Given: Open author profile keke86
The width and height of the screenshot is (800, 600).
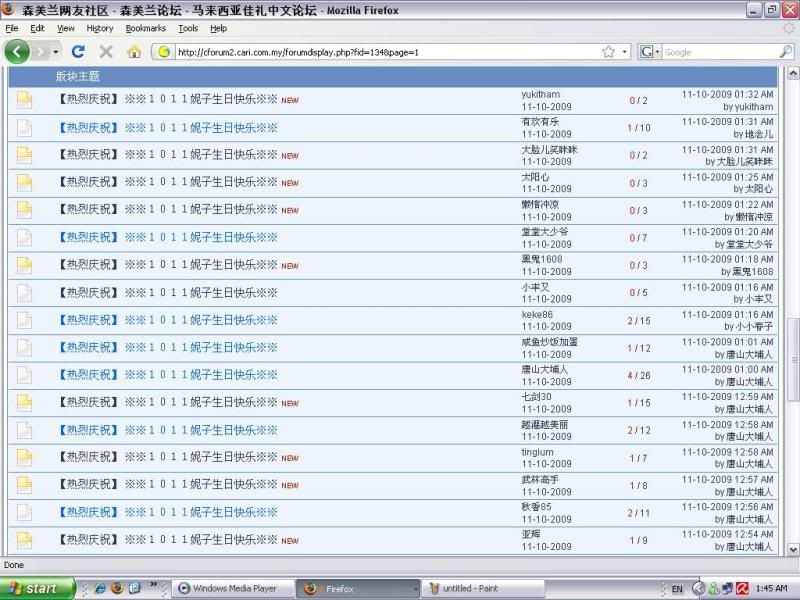Looking at the screenshot, I should tap(537, 314).
